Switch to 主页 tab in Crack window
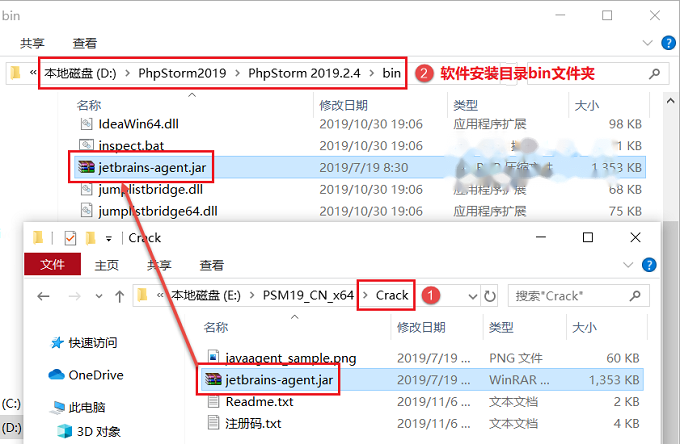The width and height of the screenshot is (680, 444). click(107, 265)
